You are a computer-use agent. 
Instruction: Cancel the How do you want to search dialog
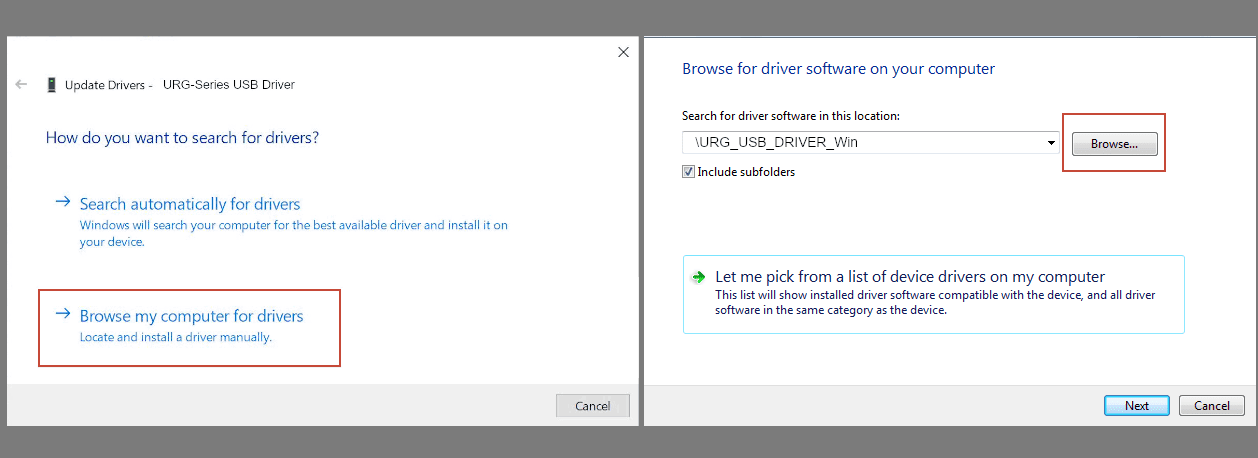click(x=593, y=405)
